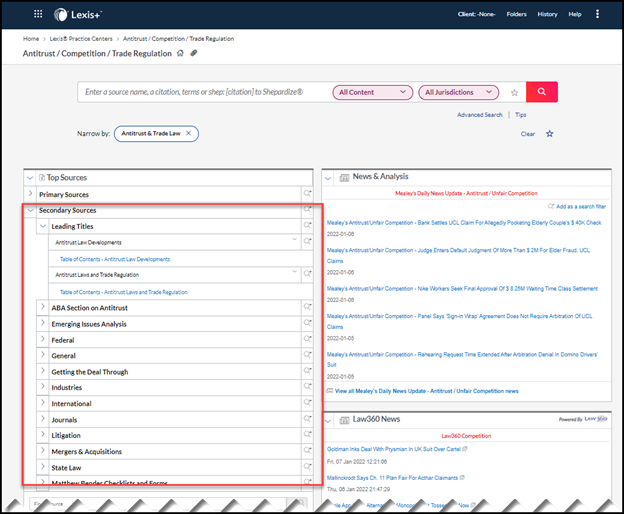The height and width of the screenshot is (515, 625).
Task: Open Table of Contents - Antitrust Laws and Trade Regulation
Action: (x=124, y=292)
